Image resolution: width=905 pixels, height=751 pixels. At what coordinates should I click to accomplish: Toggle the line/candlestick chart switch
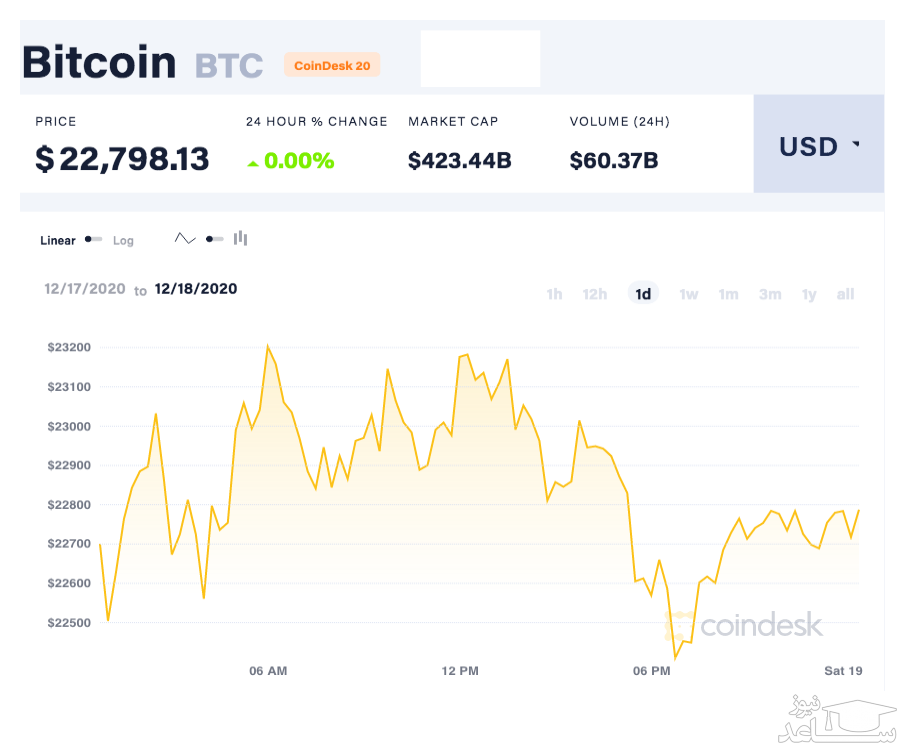[x=214, y=239]
